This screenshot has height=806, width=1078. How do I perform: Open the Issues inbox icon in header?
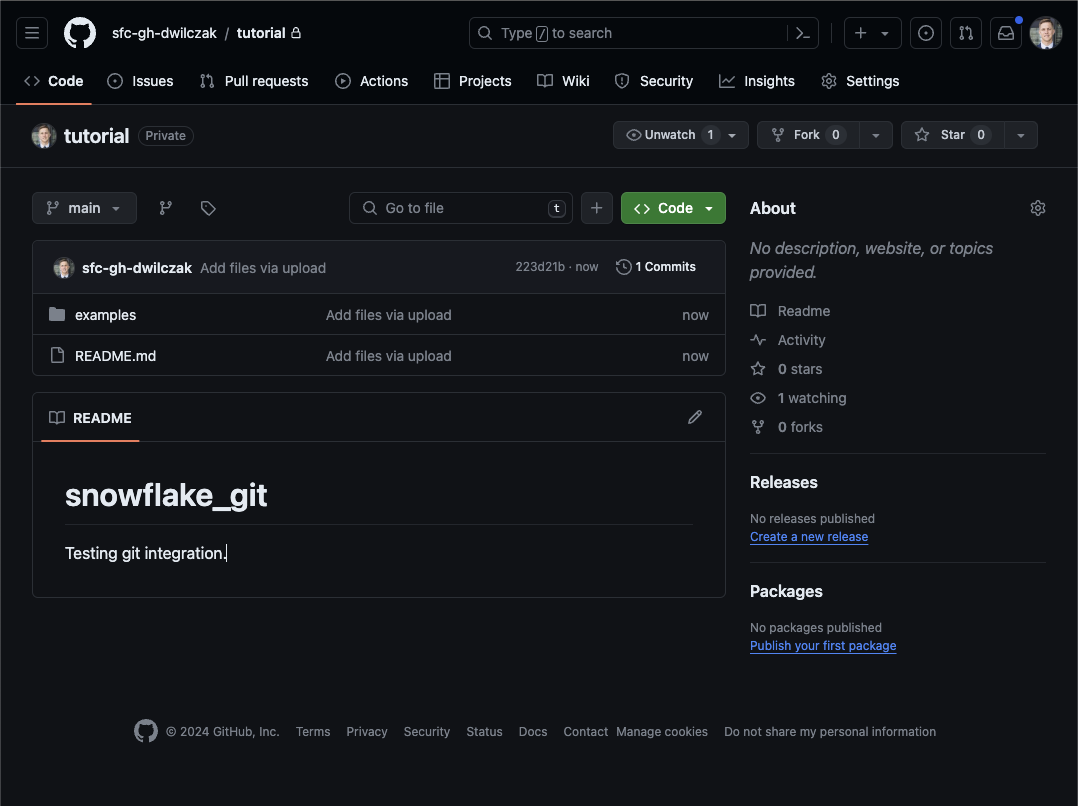coord(925,33)
